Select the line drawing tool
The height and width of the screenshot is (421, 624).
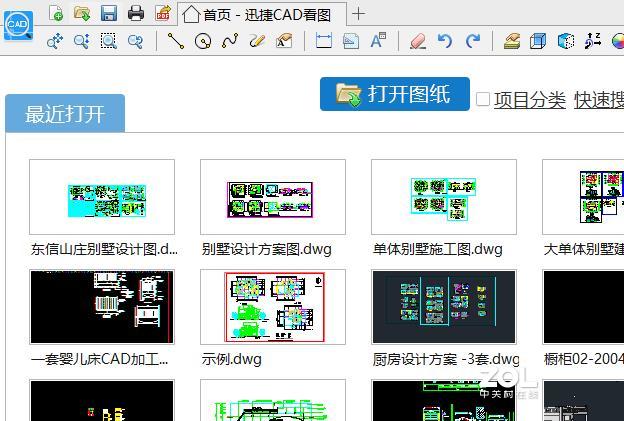tap(176, 41)
